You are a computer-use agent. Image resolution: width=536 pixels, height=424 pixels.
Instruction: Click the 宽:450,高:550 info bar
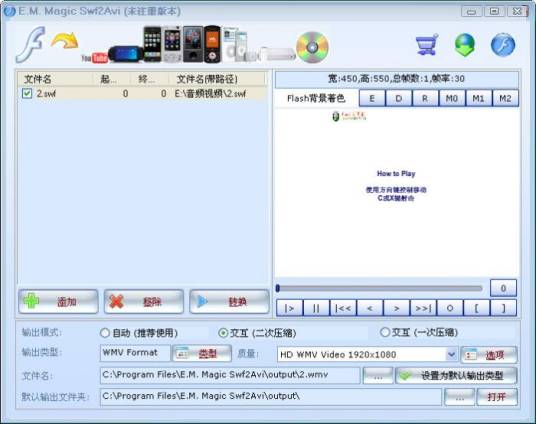397,79
